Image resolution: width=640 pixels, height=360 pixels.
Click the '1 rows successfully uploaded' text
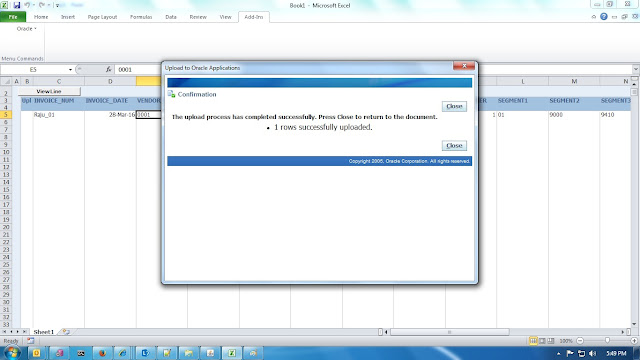point(323,127)
